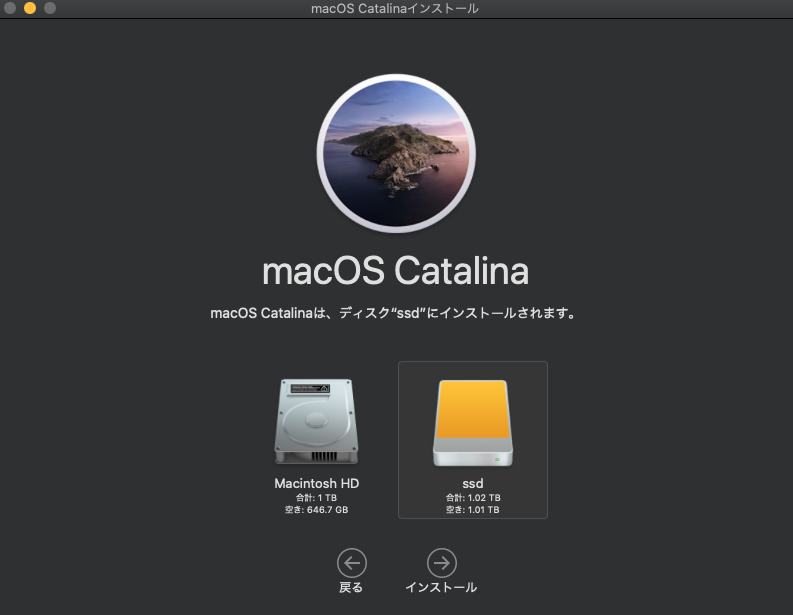This screenshot has height=615, width=793.
Task: Click the macOS Catalina island logo
Action: point(396,153)
